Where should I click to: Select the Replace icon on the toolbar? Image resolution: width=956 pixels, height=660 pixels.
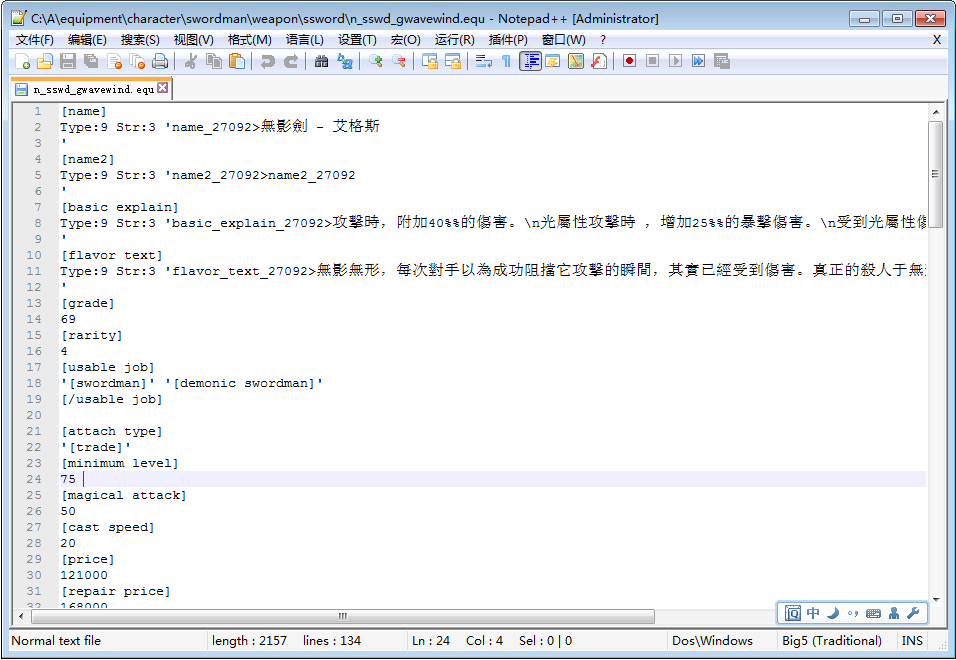(346, 60)
